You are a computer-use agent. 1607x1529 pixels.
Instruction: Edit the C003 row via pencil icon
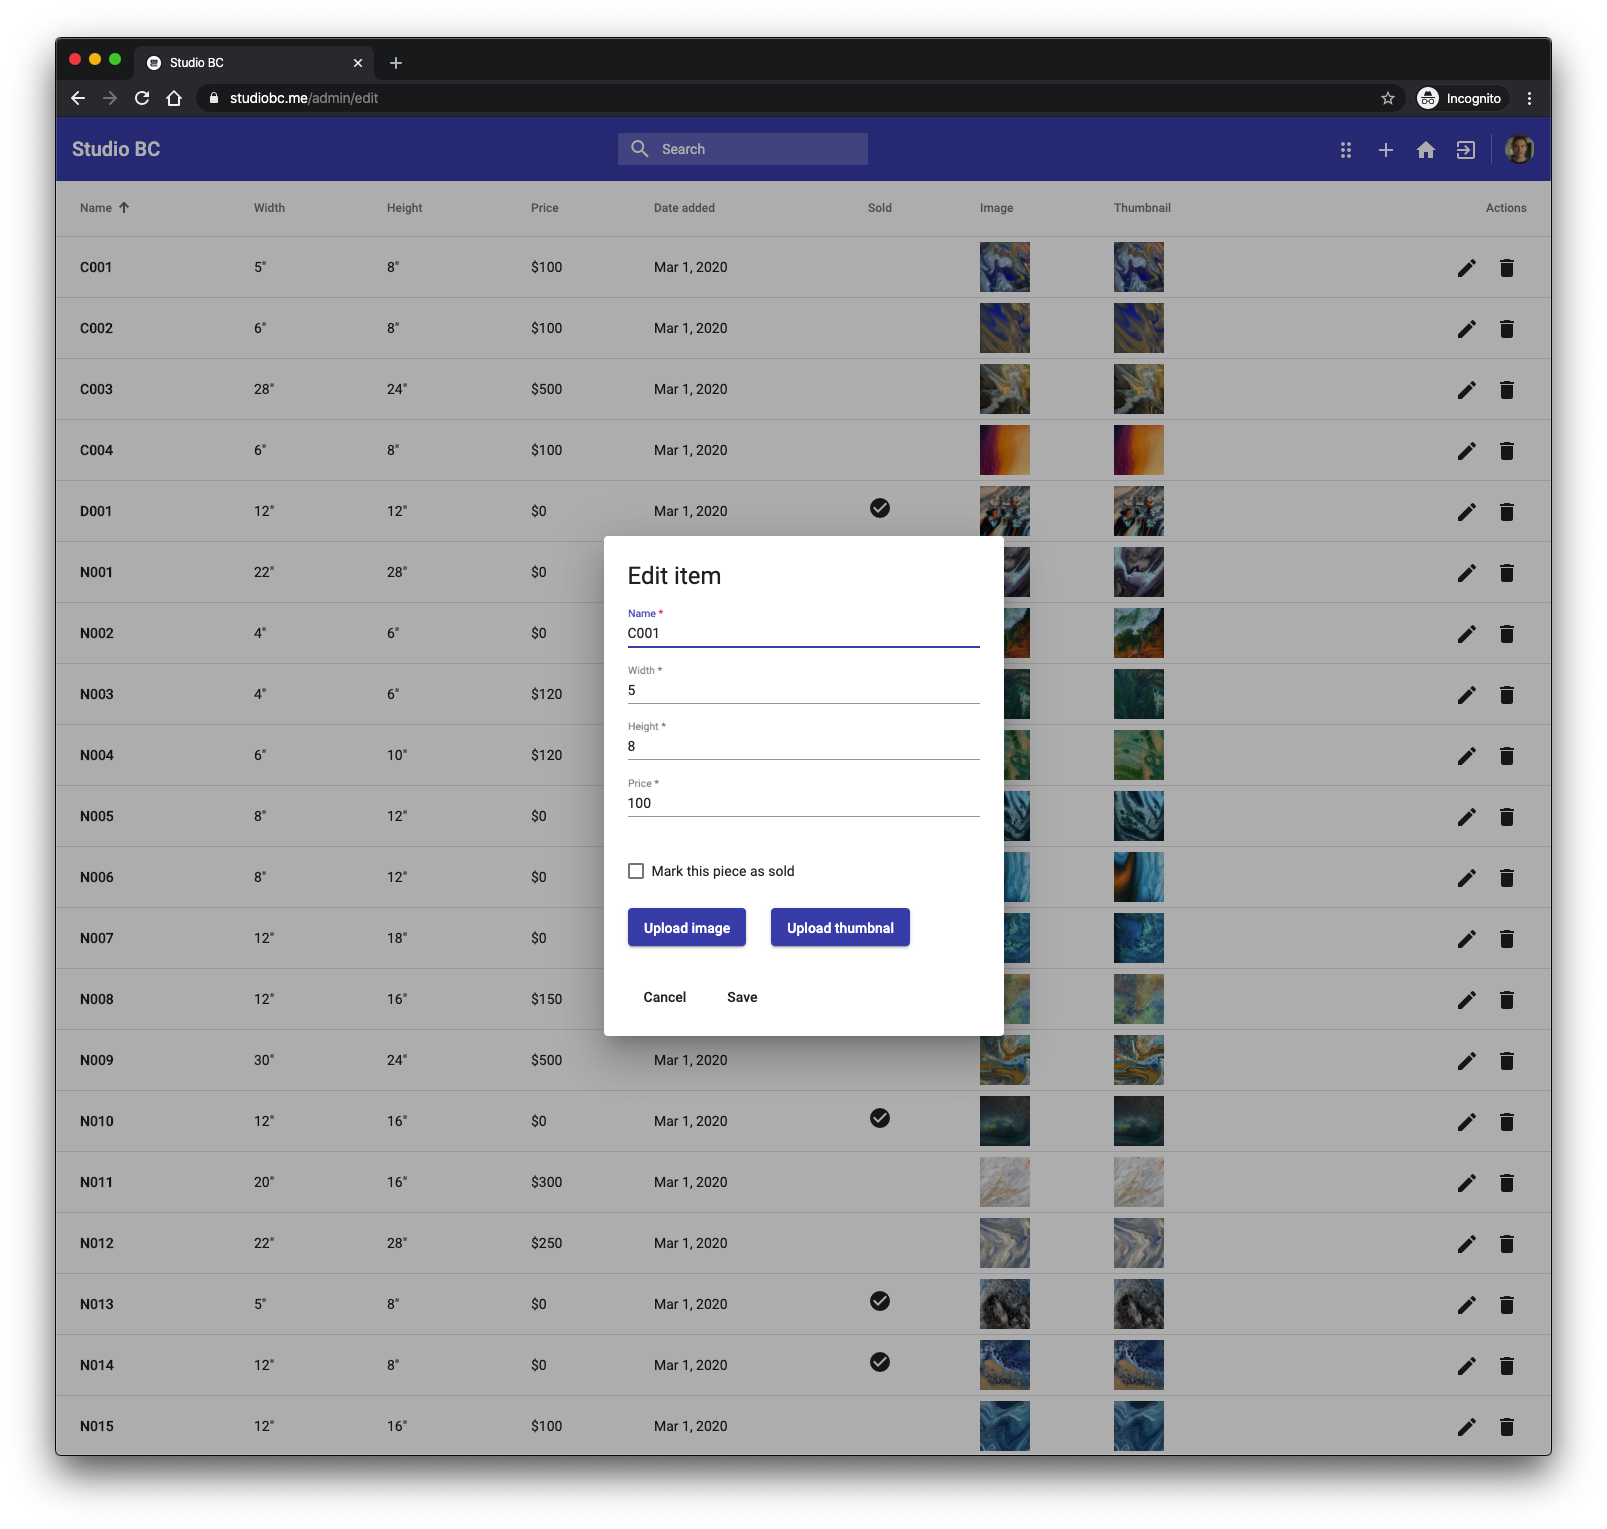click(x=1466, y=390)
